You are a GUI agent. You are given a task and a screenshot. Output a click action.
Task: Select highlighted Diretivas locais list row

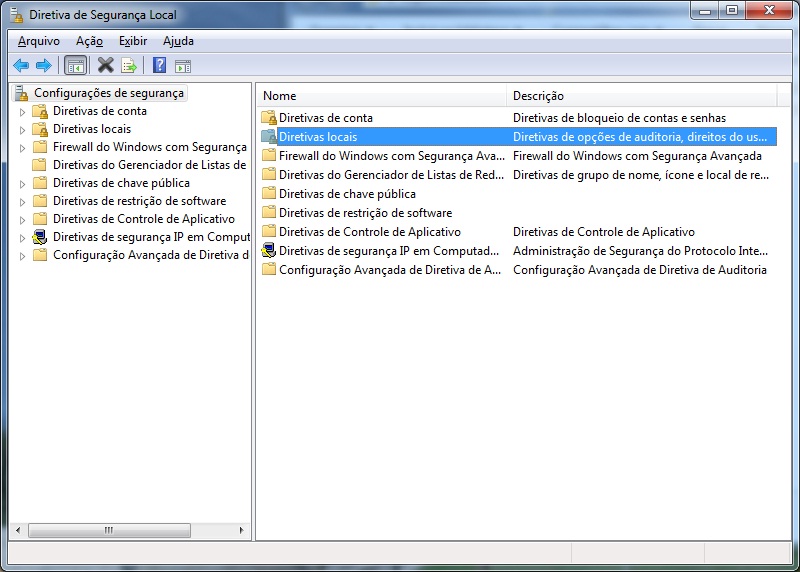pos(518,137)
